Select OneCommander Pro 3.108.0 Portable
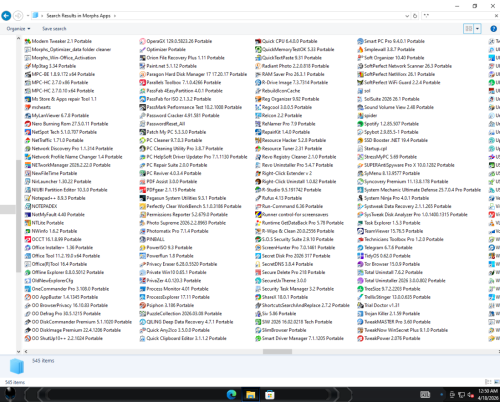This screenshot has width=500, height=402. point(67,289)
